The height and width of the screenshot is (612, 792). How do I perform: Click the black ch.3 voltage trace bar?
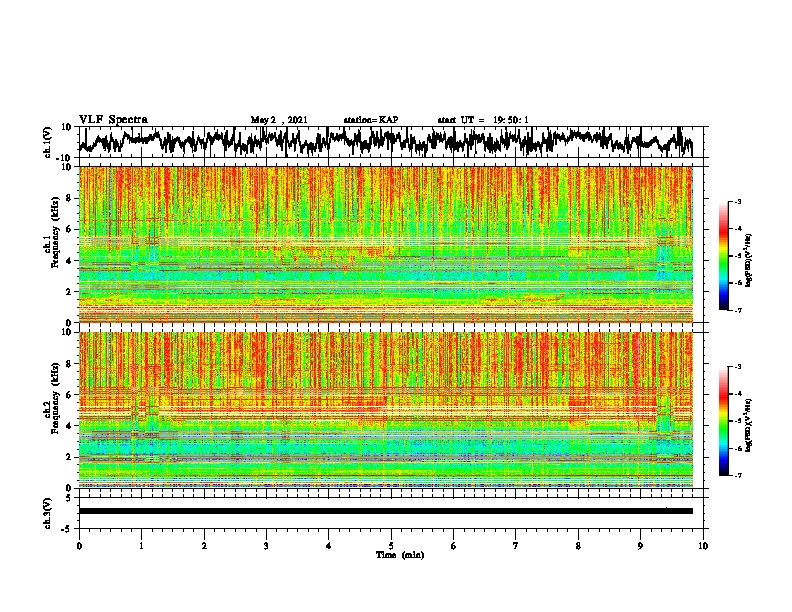click(386, 511)
